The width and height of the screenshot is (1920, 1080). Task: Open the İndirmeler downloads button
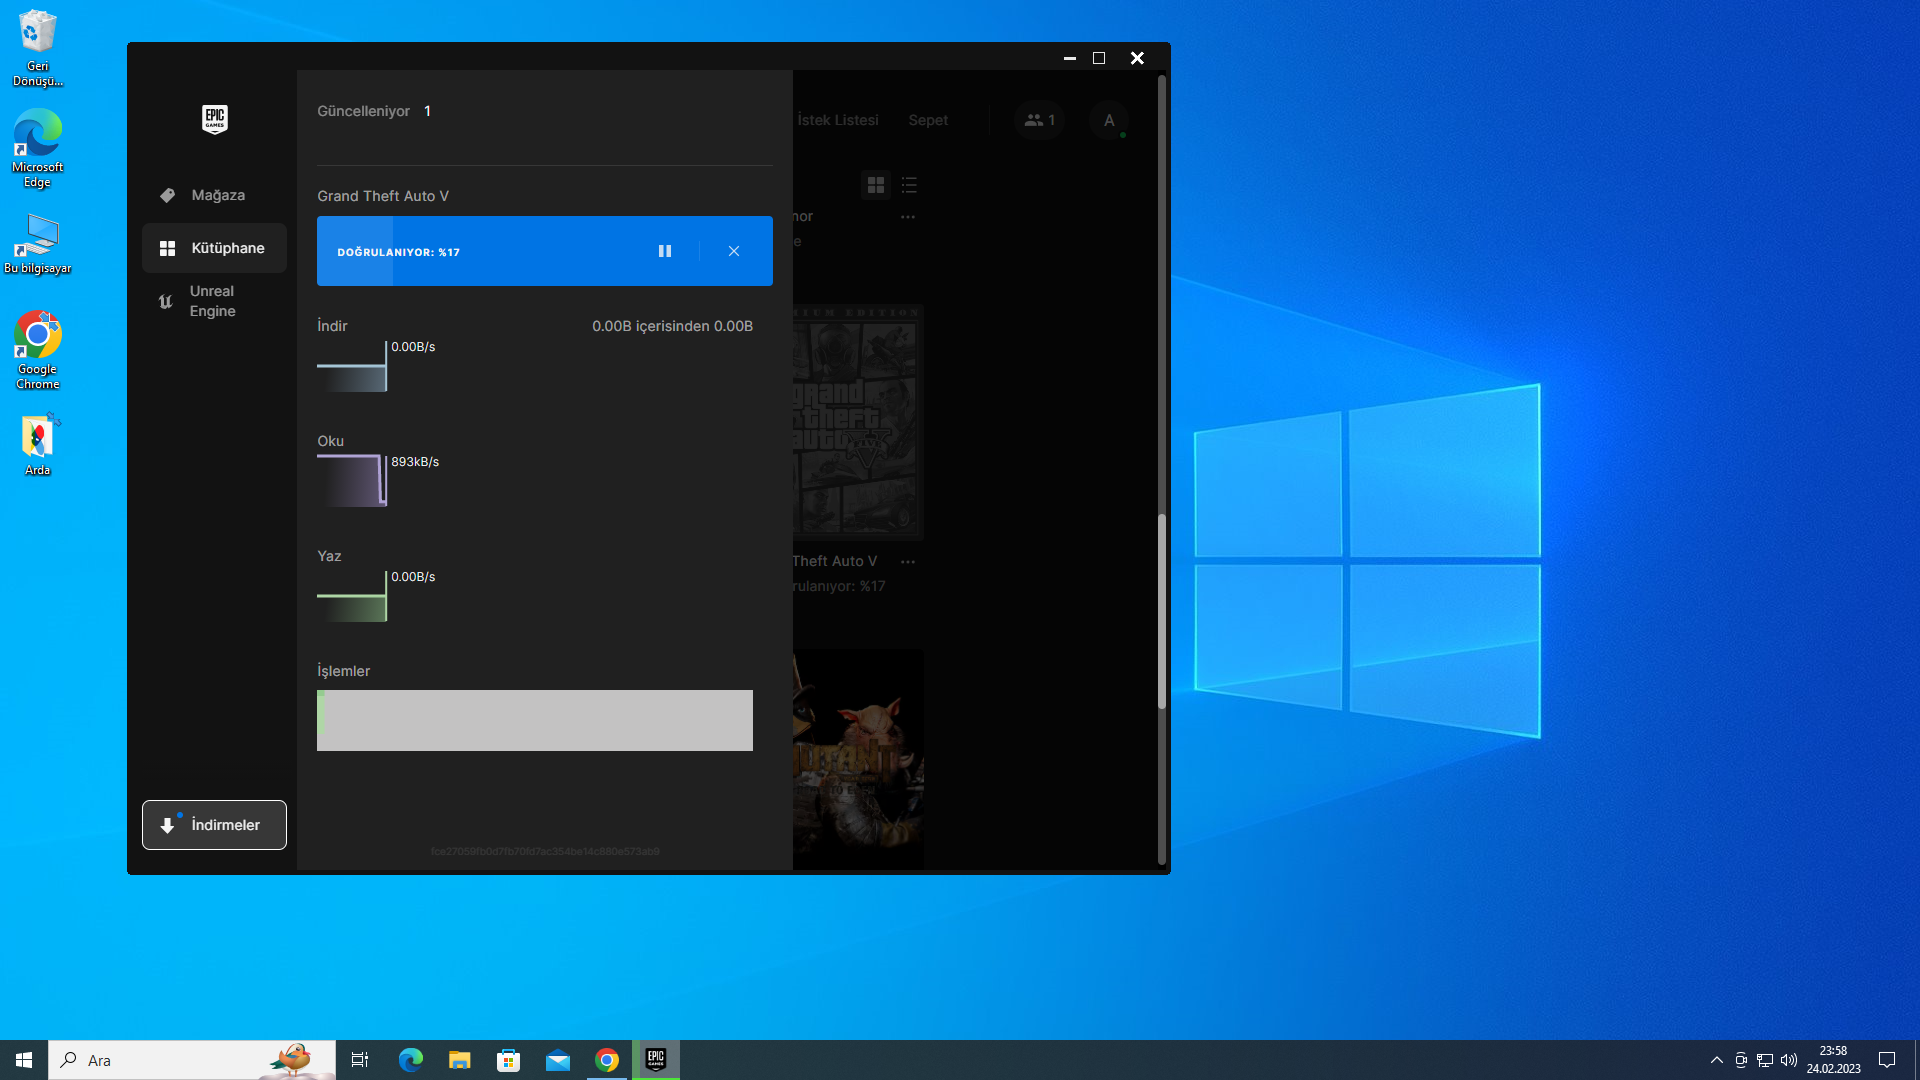click(x=214, y=825)
